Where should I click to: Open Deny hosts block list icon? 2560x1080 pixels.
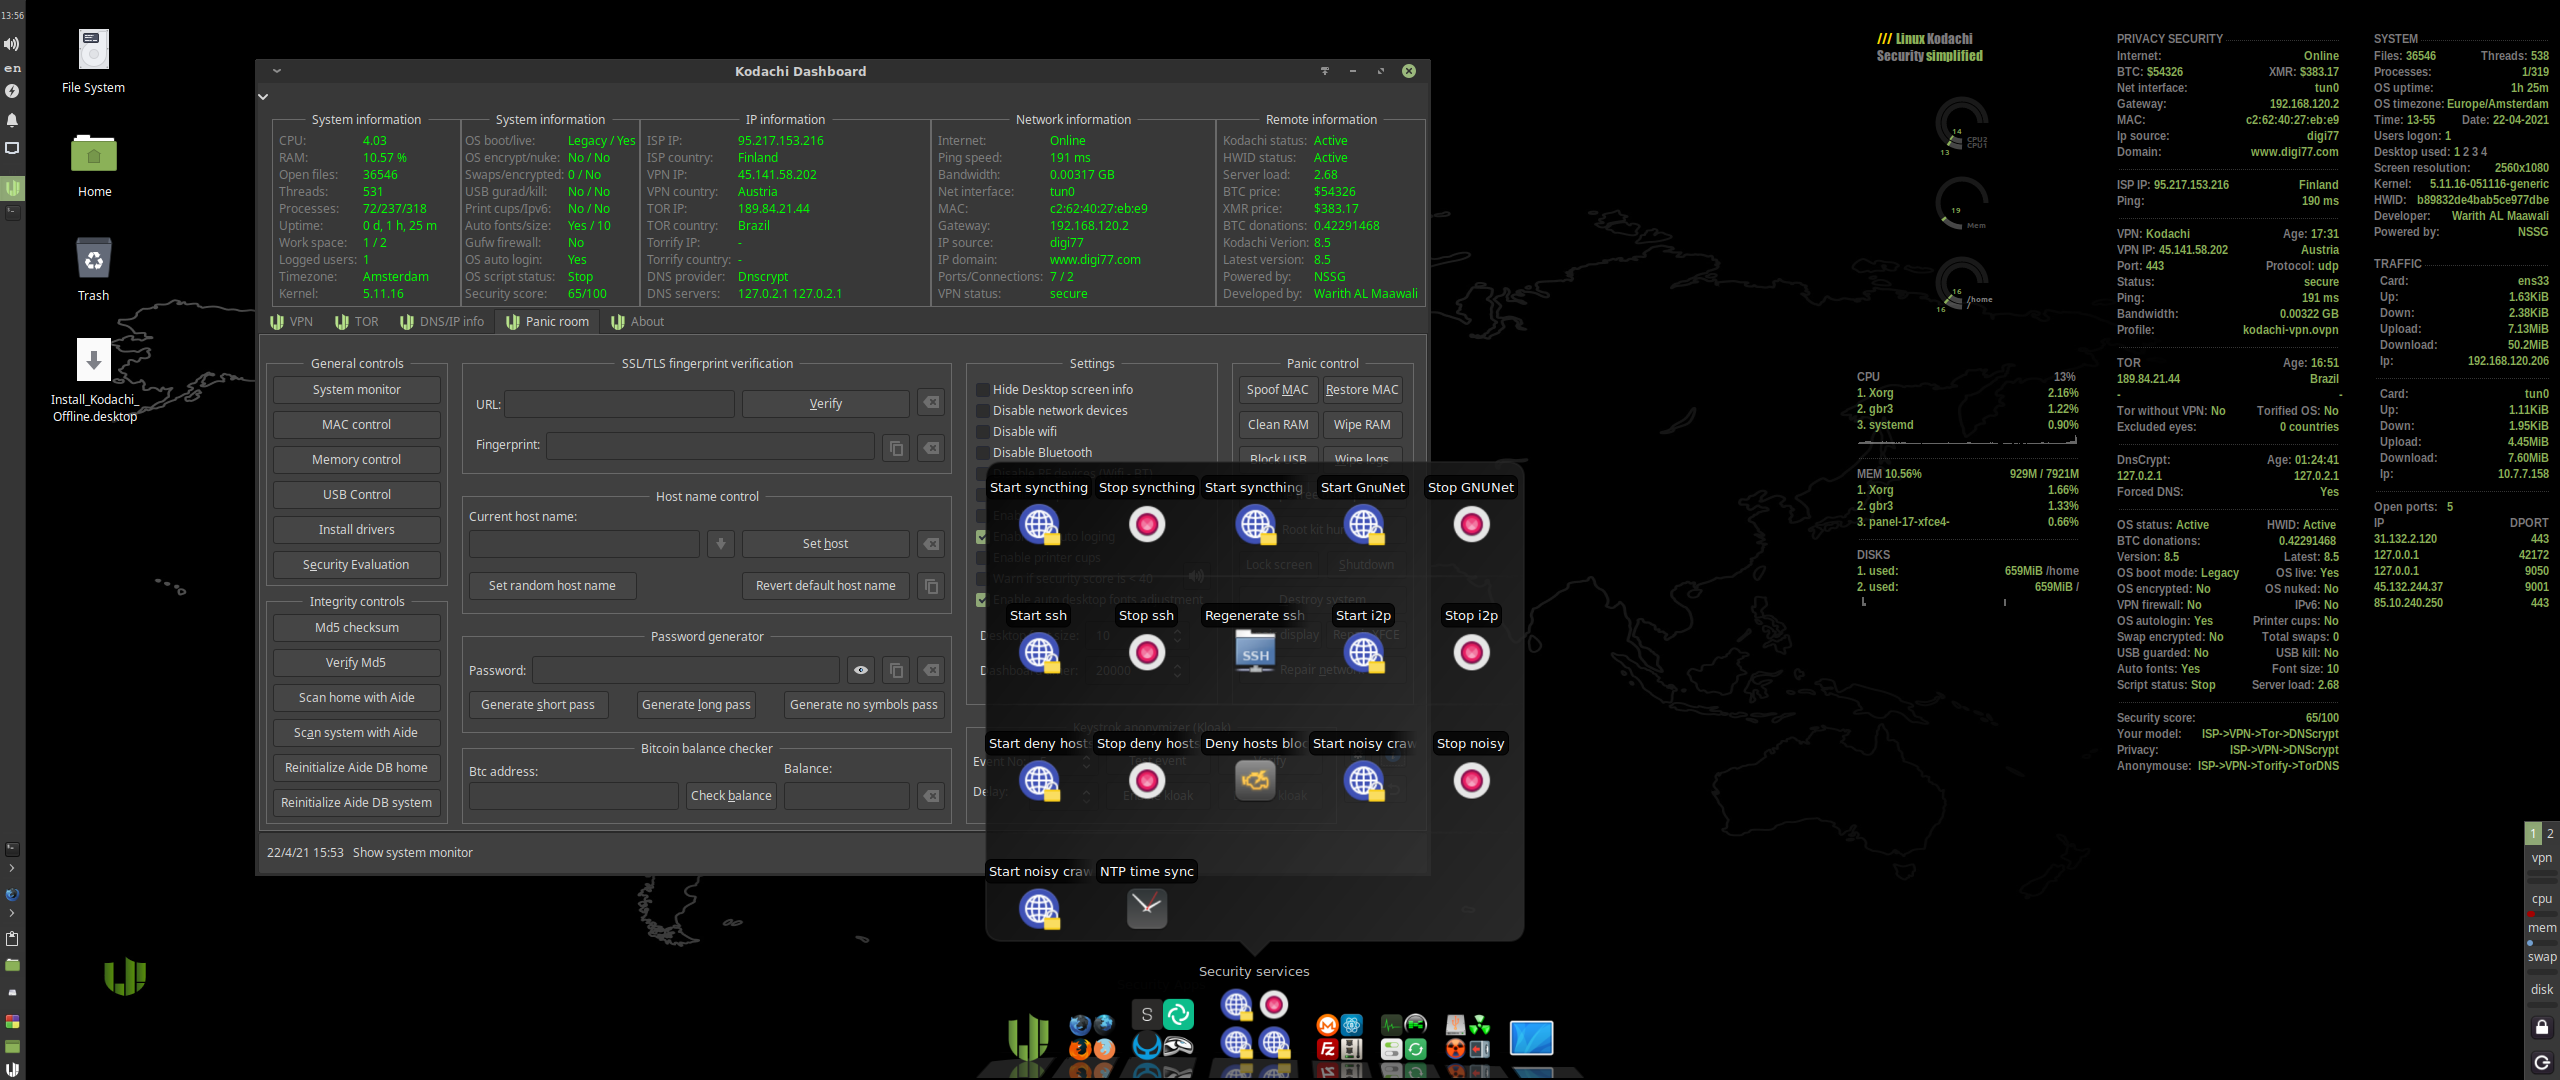point(1255,780)
